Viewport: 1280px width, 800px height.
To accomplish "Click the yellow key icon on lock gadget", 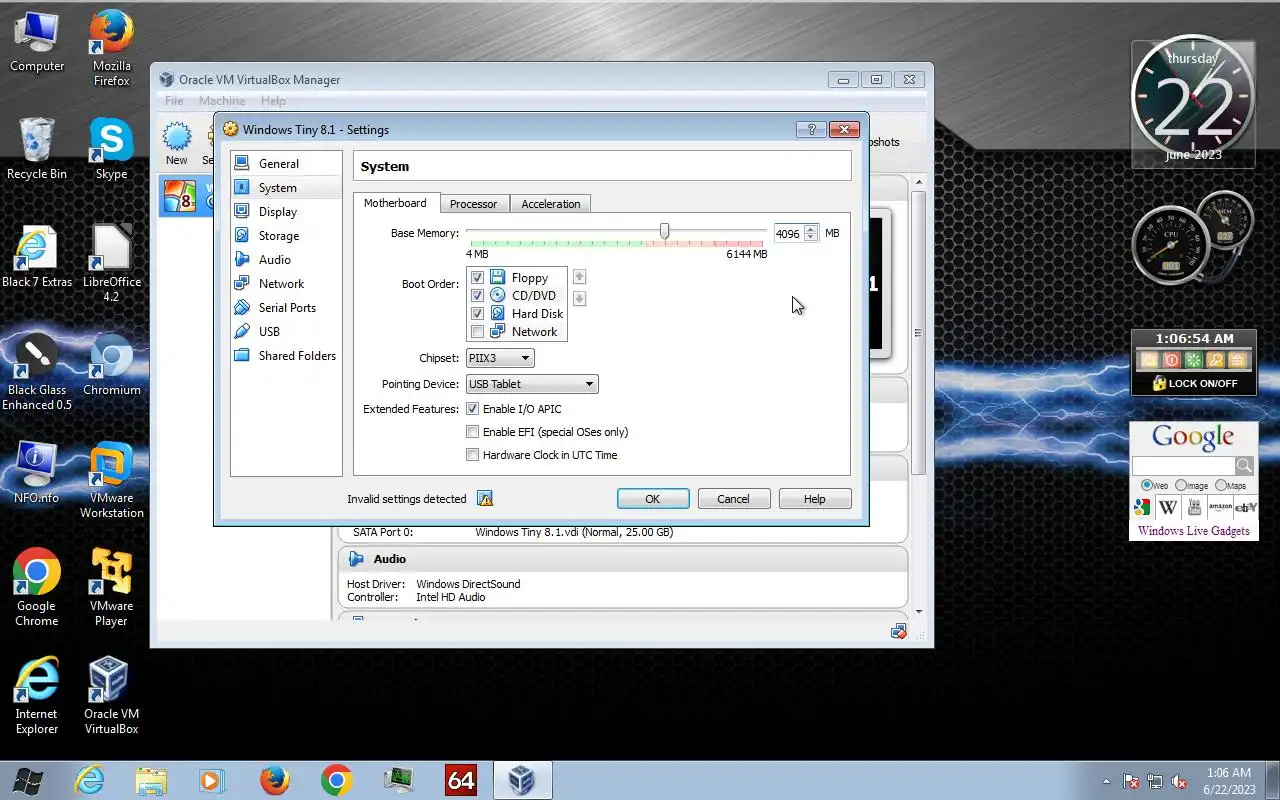I will coord(1215,360).
